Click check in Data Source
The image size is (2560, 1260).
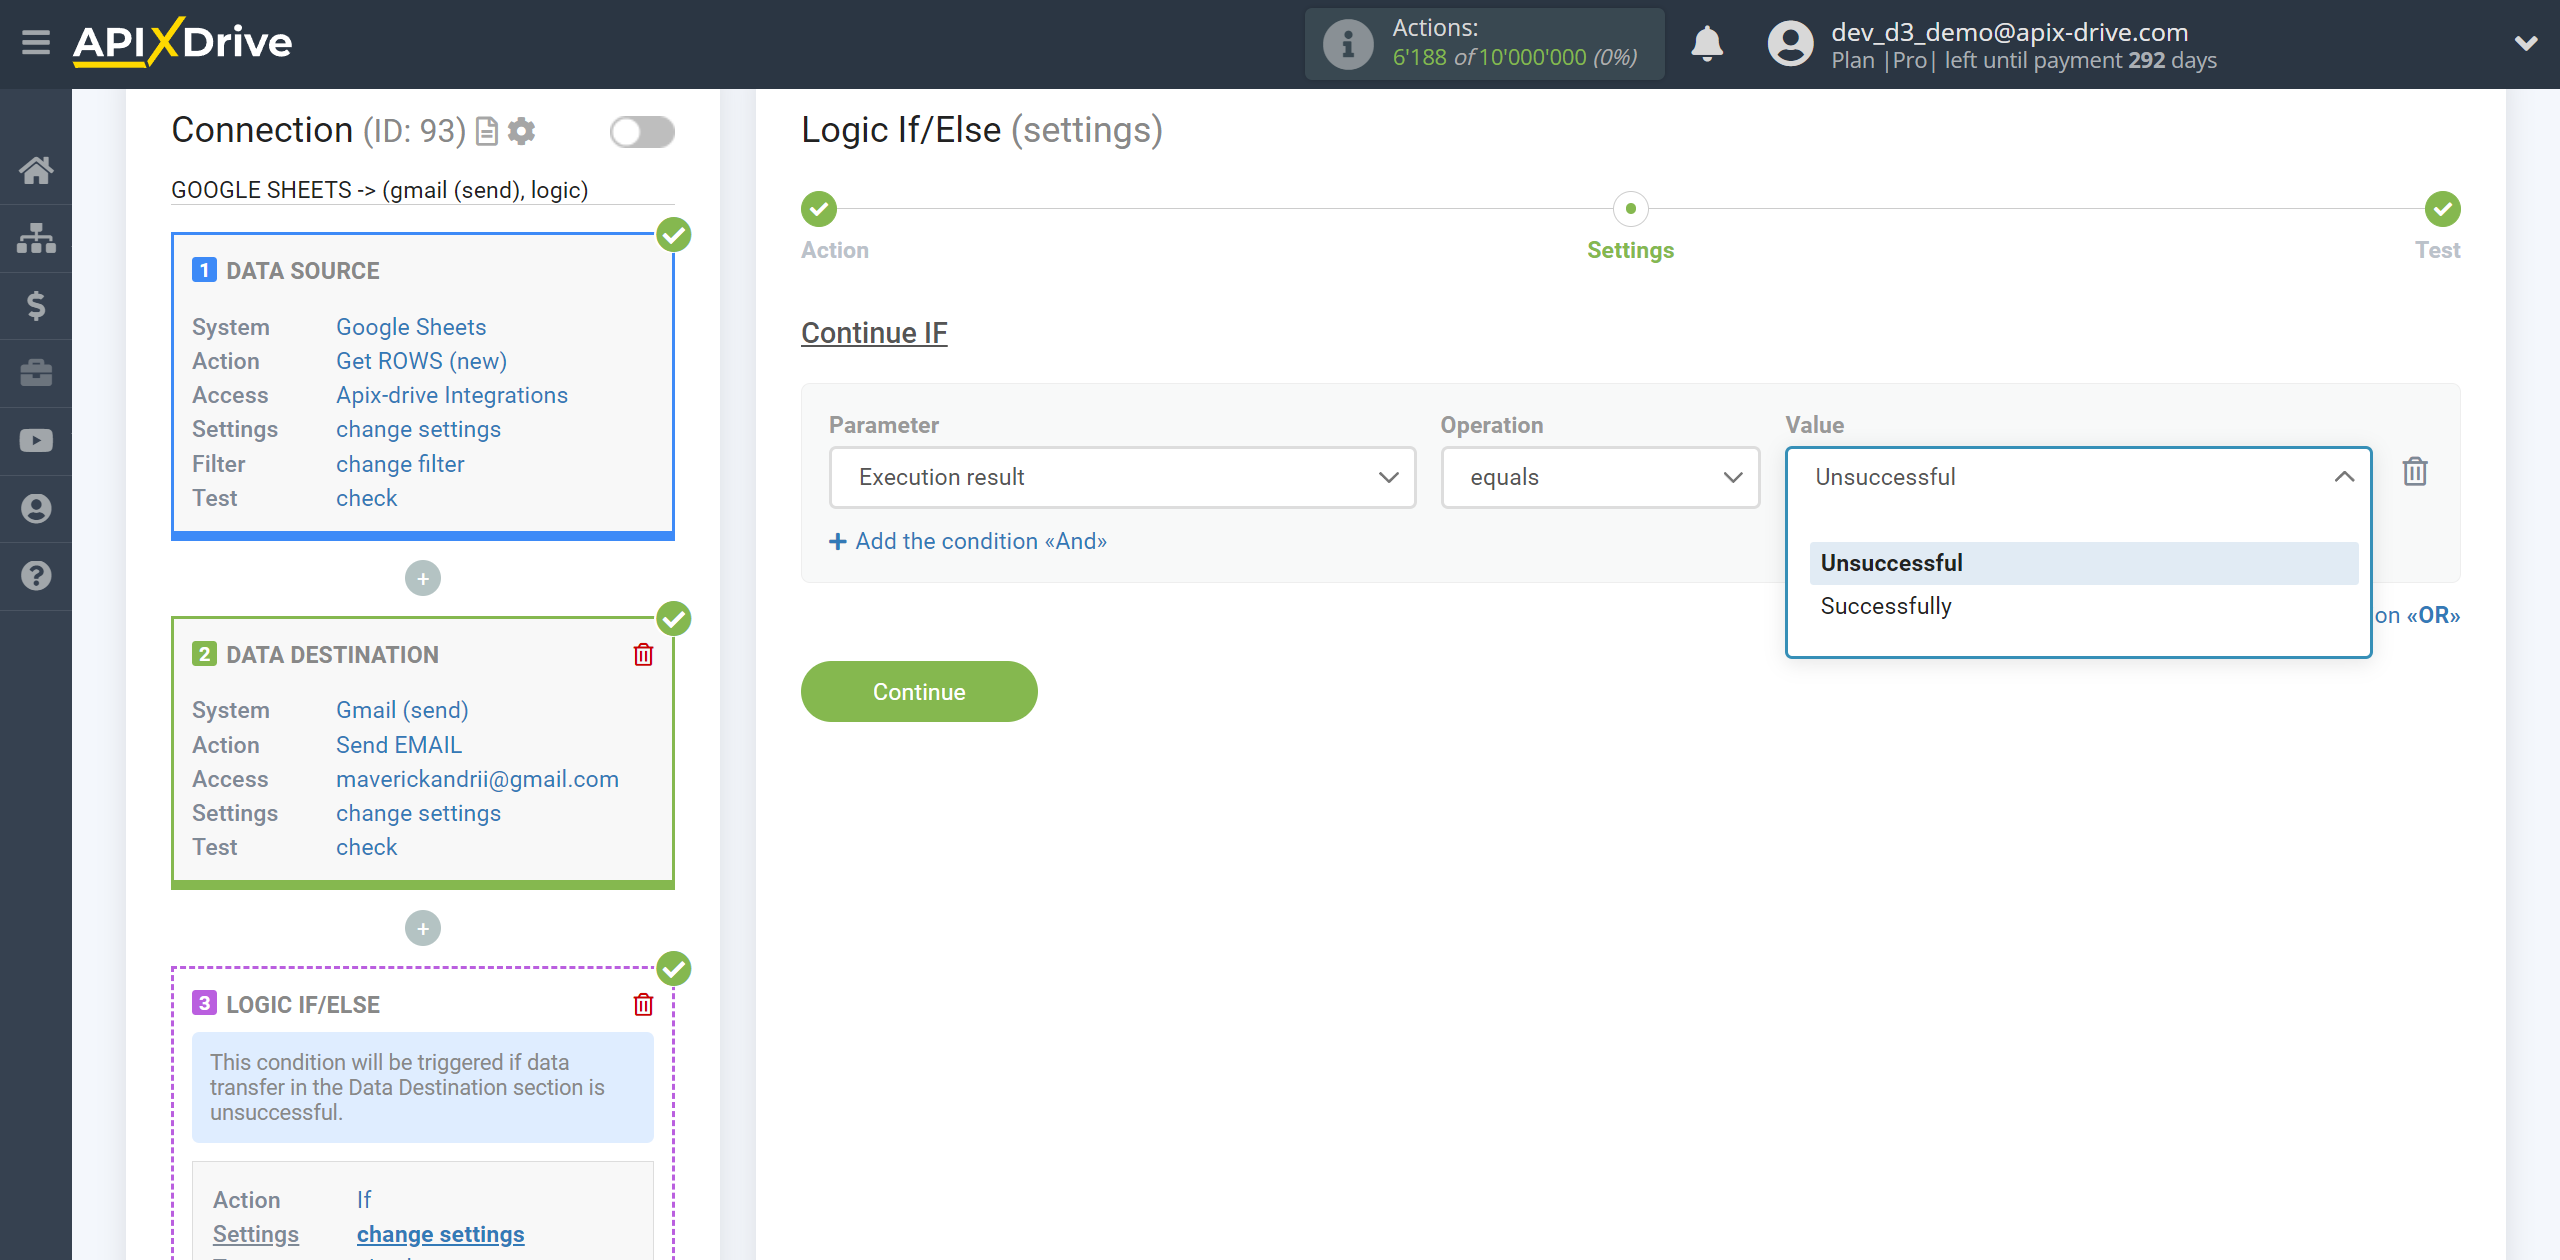[366, 498]
